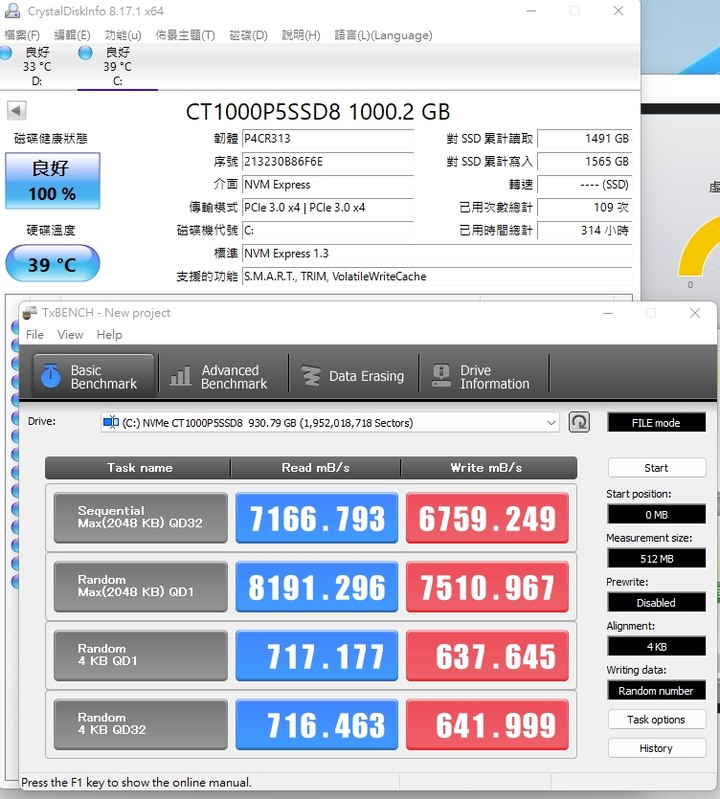Click the power on count 109 次

(584, 207)
